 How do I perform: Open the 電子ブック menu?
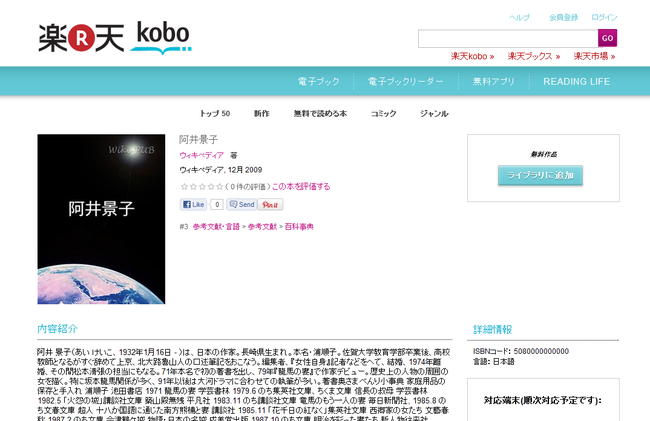pyautogui.click(x=318, y=82)
